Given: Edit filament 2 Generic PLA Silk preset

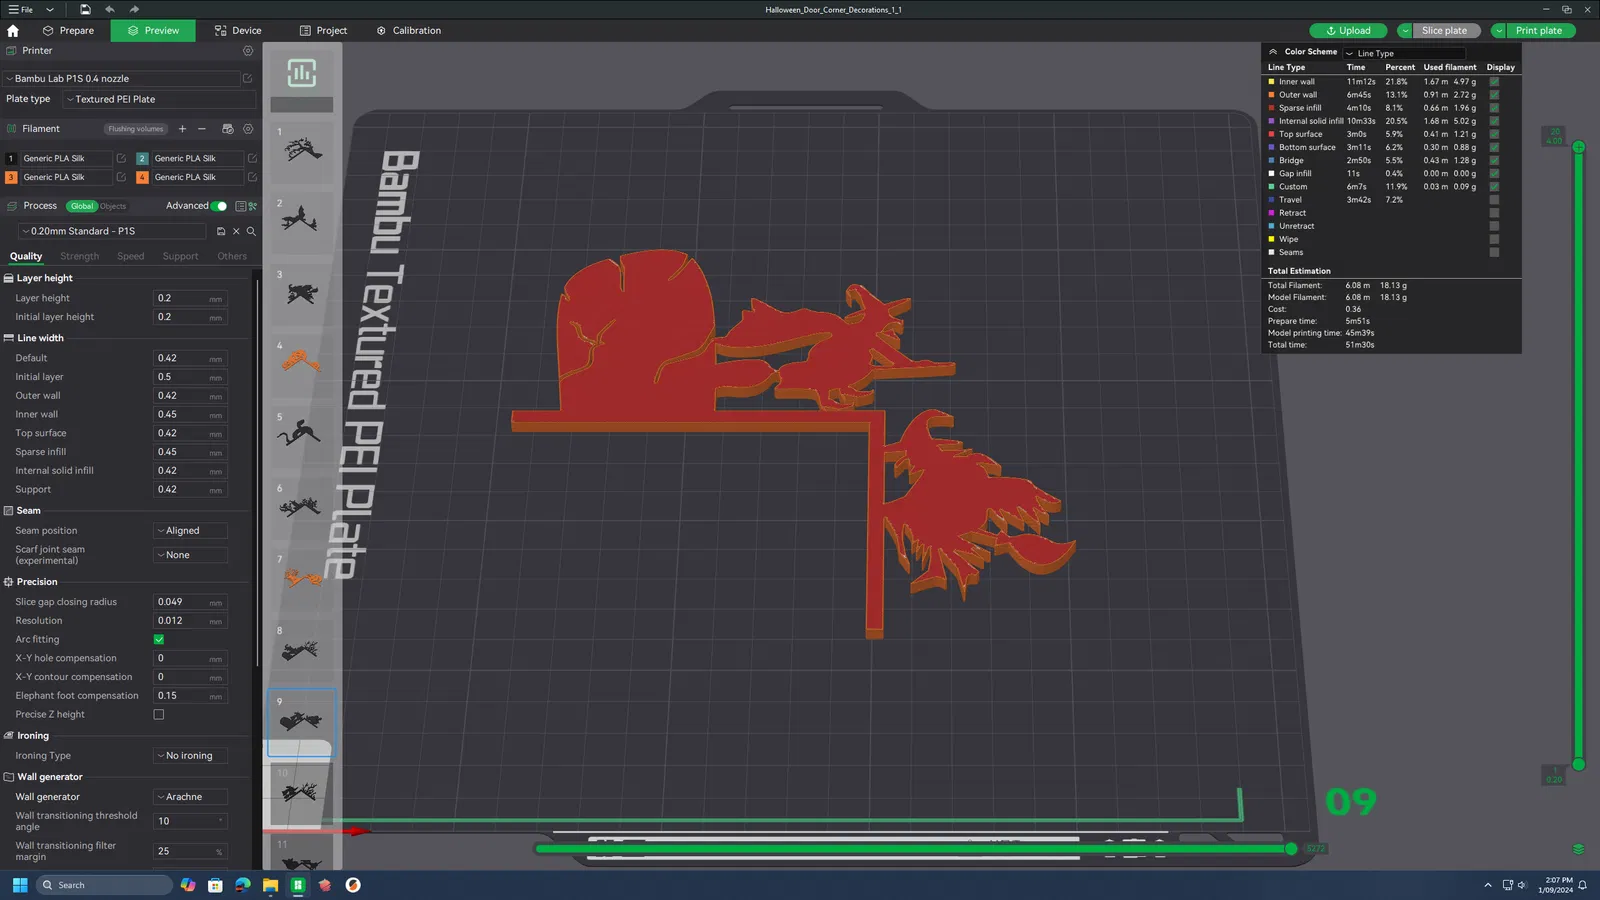Looking at the screenshot, I should (252, 158).
